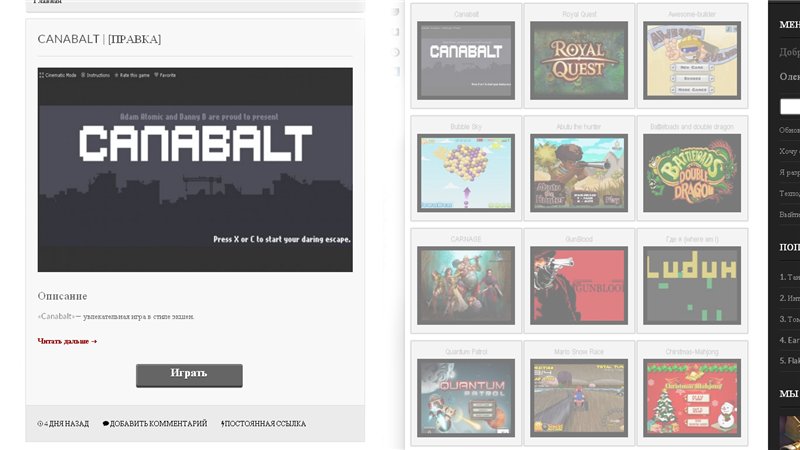Select the Описание heading text

tap(62, 296)
